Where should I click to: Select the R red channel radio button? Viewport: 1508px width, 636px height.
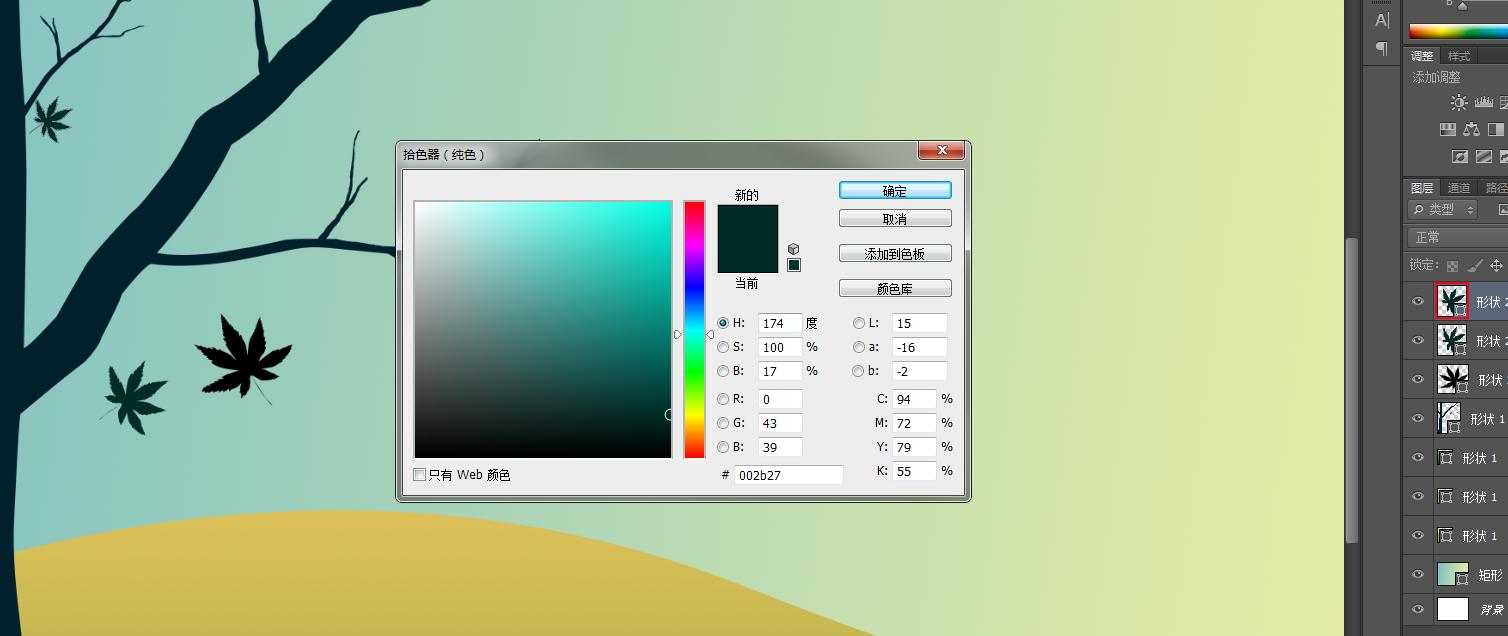723,399
